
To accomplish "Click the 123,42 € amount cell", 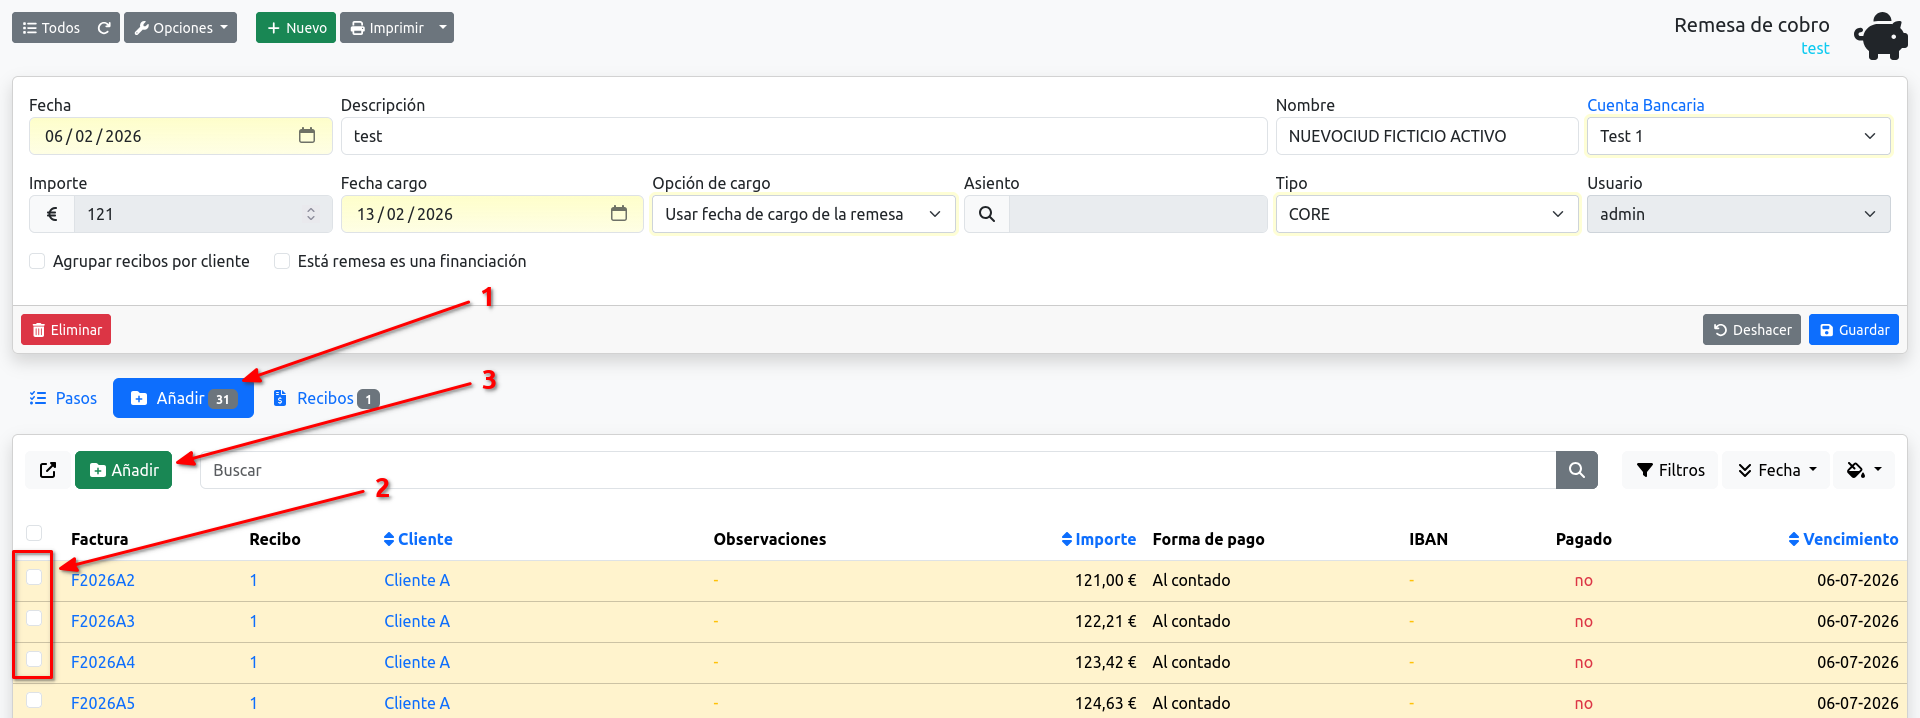I will pos(1105,662).
